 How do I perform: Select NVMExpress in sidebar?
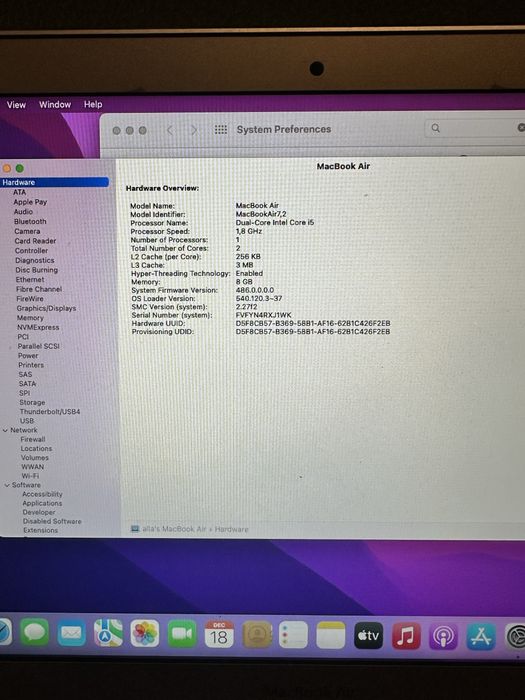click(38, 327)
